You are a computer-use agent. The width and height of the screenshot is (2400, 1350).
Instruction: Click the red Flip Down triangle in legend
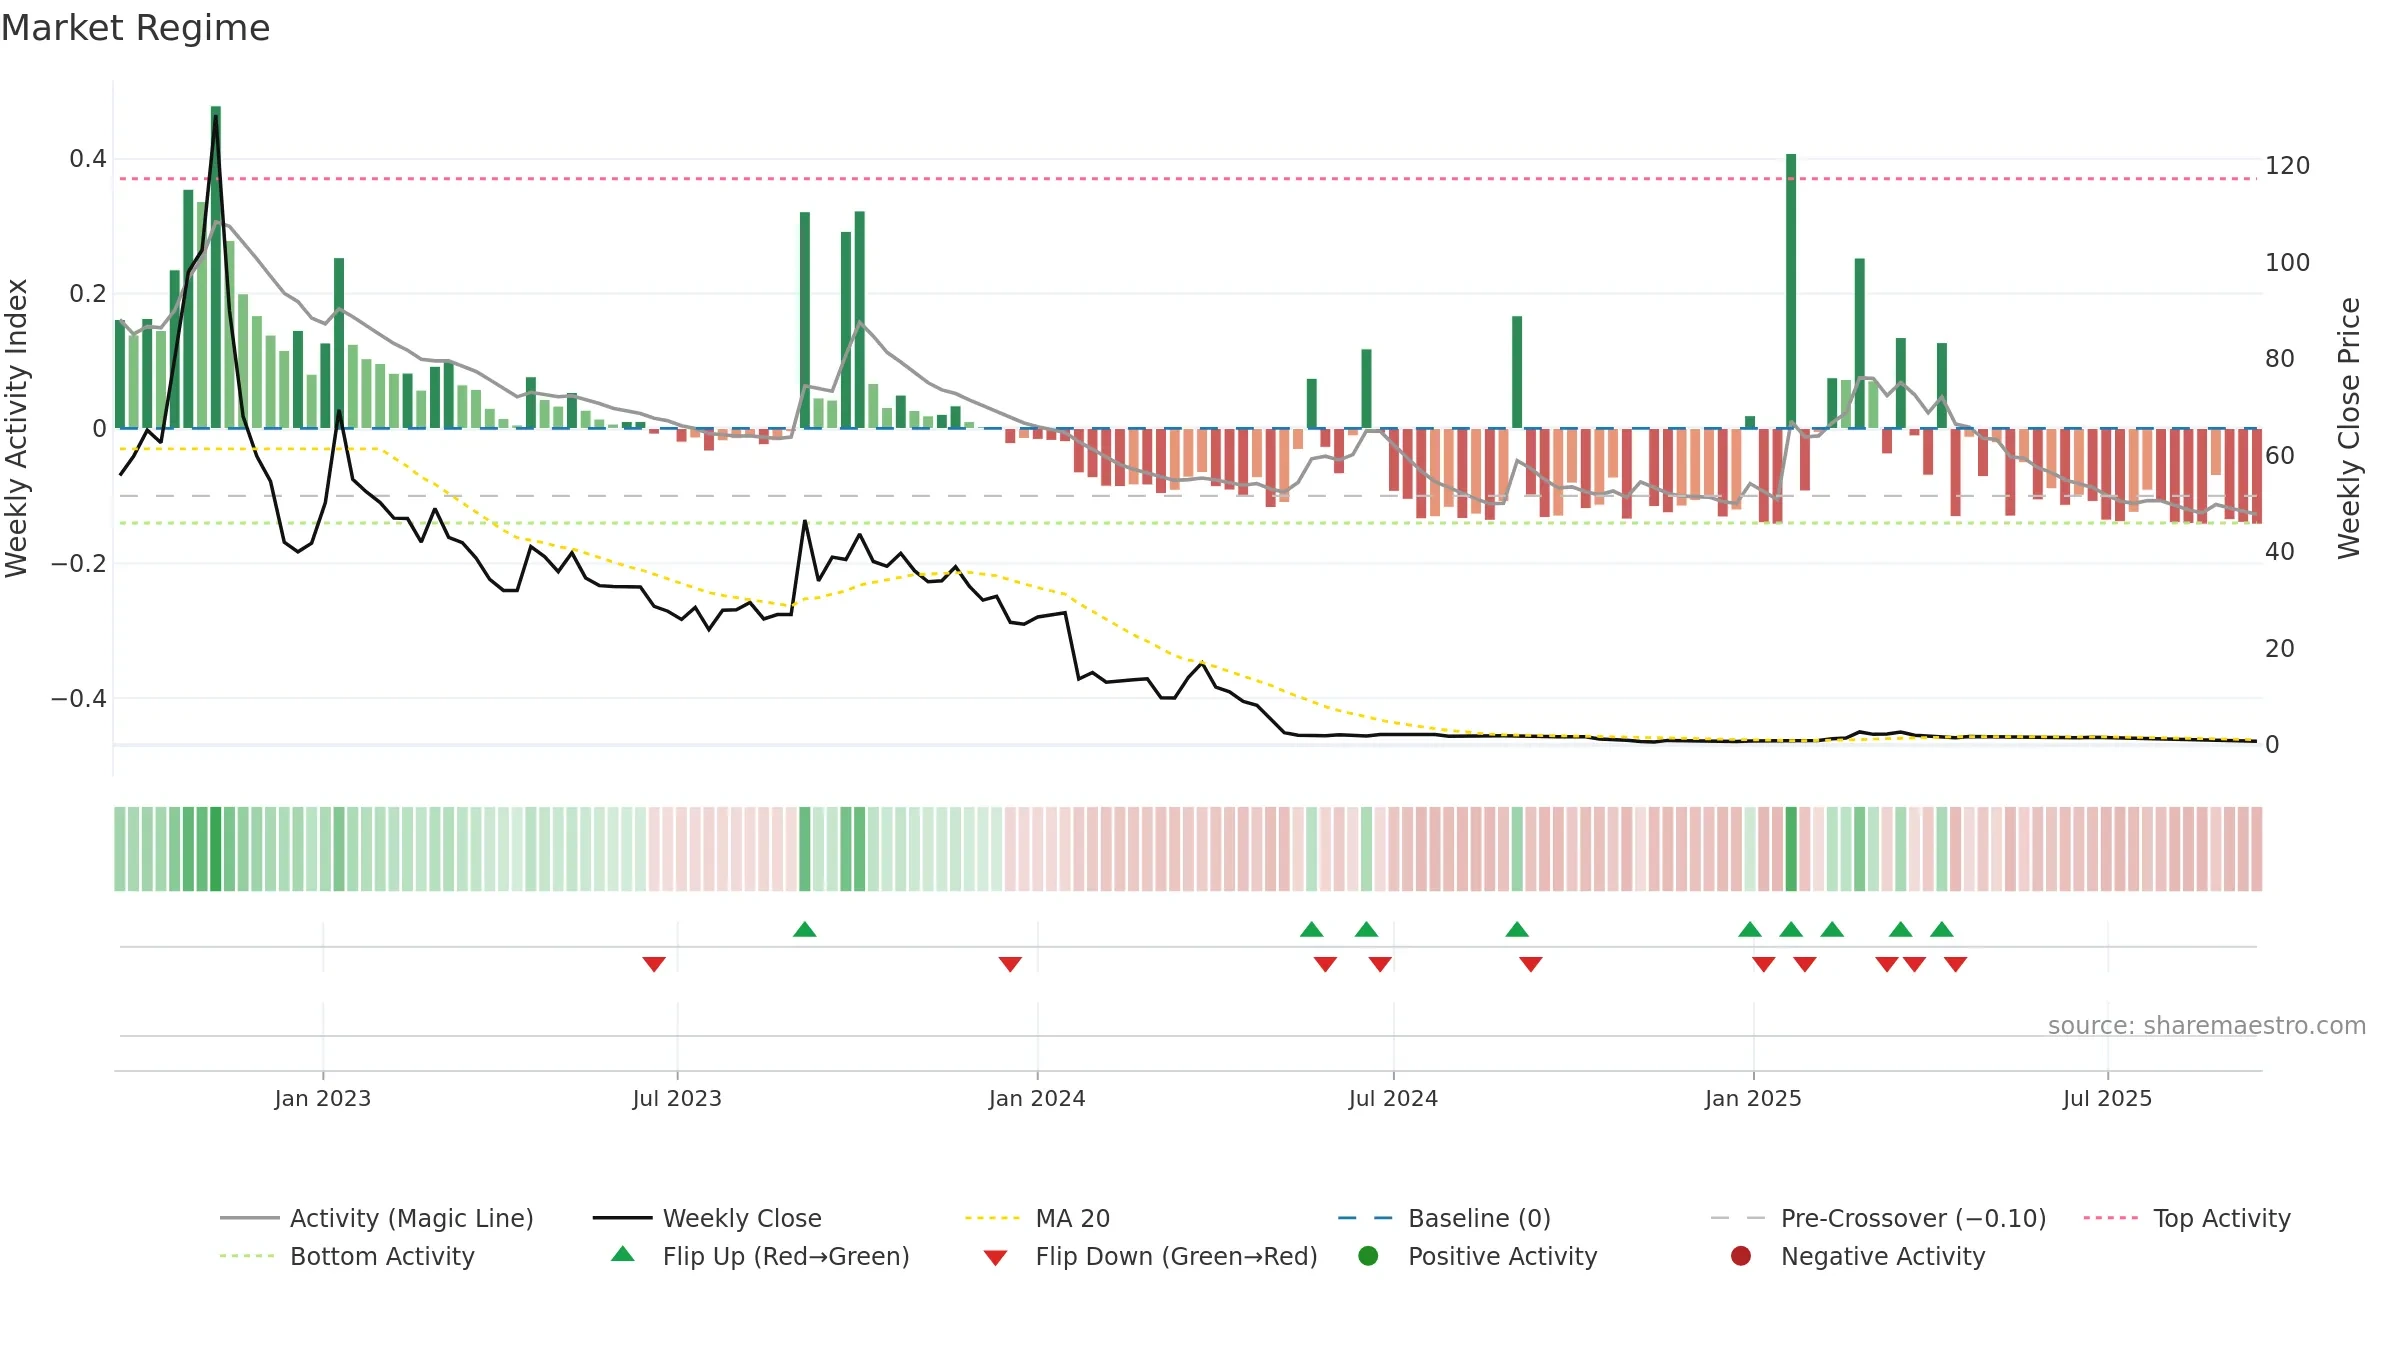coord(995,1258)
